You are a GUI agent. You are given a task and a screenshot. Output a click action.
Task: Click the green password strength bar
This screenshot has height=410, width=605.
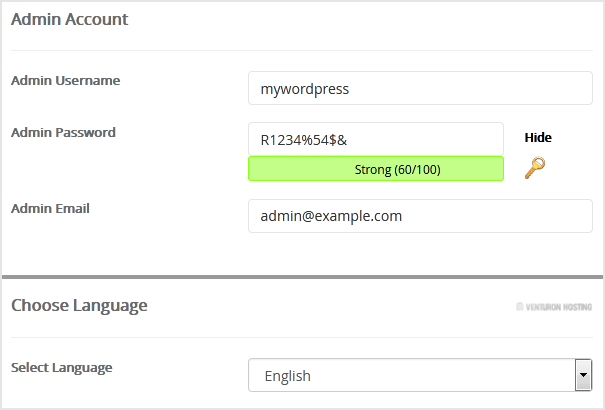point(376,169)
